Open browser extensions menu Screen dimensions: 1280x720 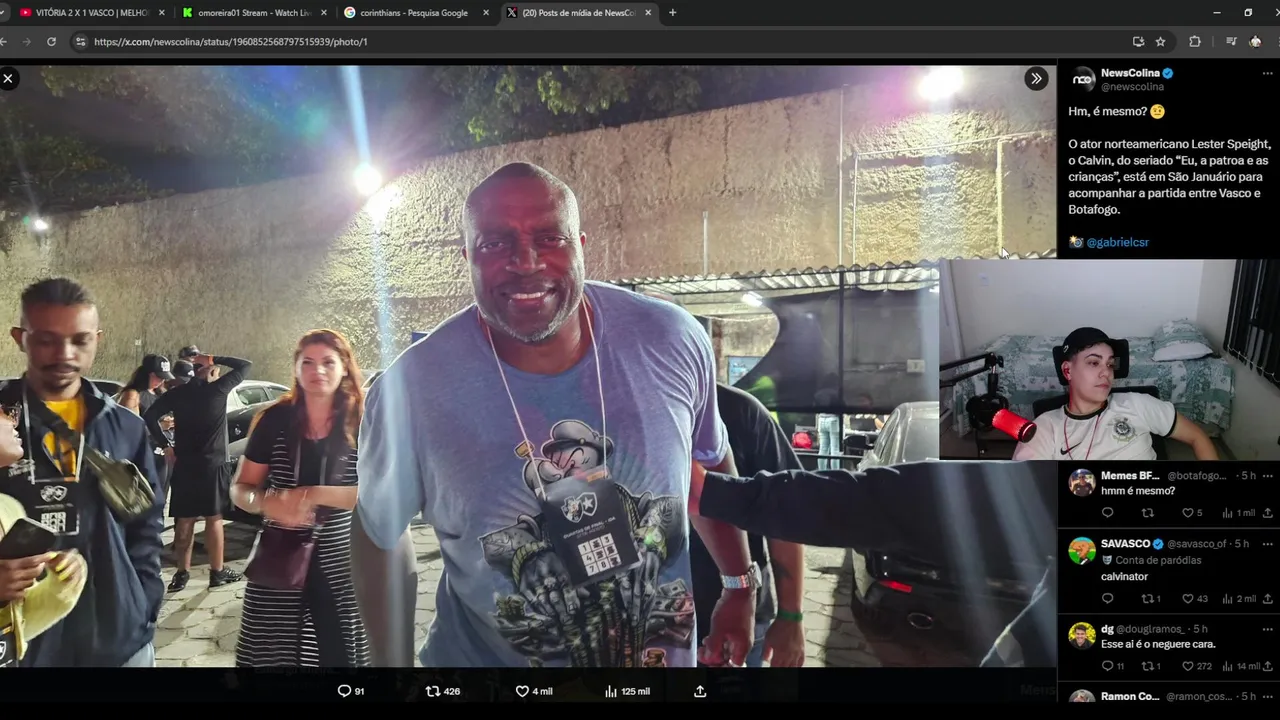(x=1195, y=42)
